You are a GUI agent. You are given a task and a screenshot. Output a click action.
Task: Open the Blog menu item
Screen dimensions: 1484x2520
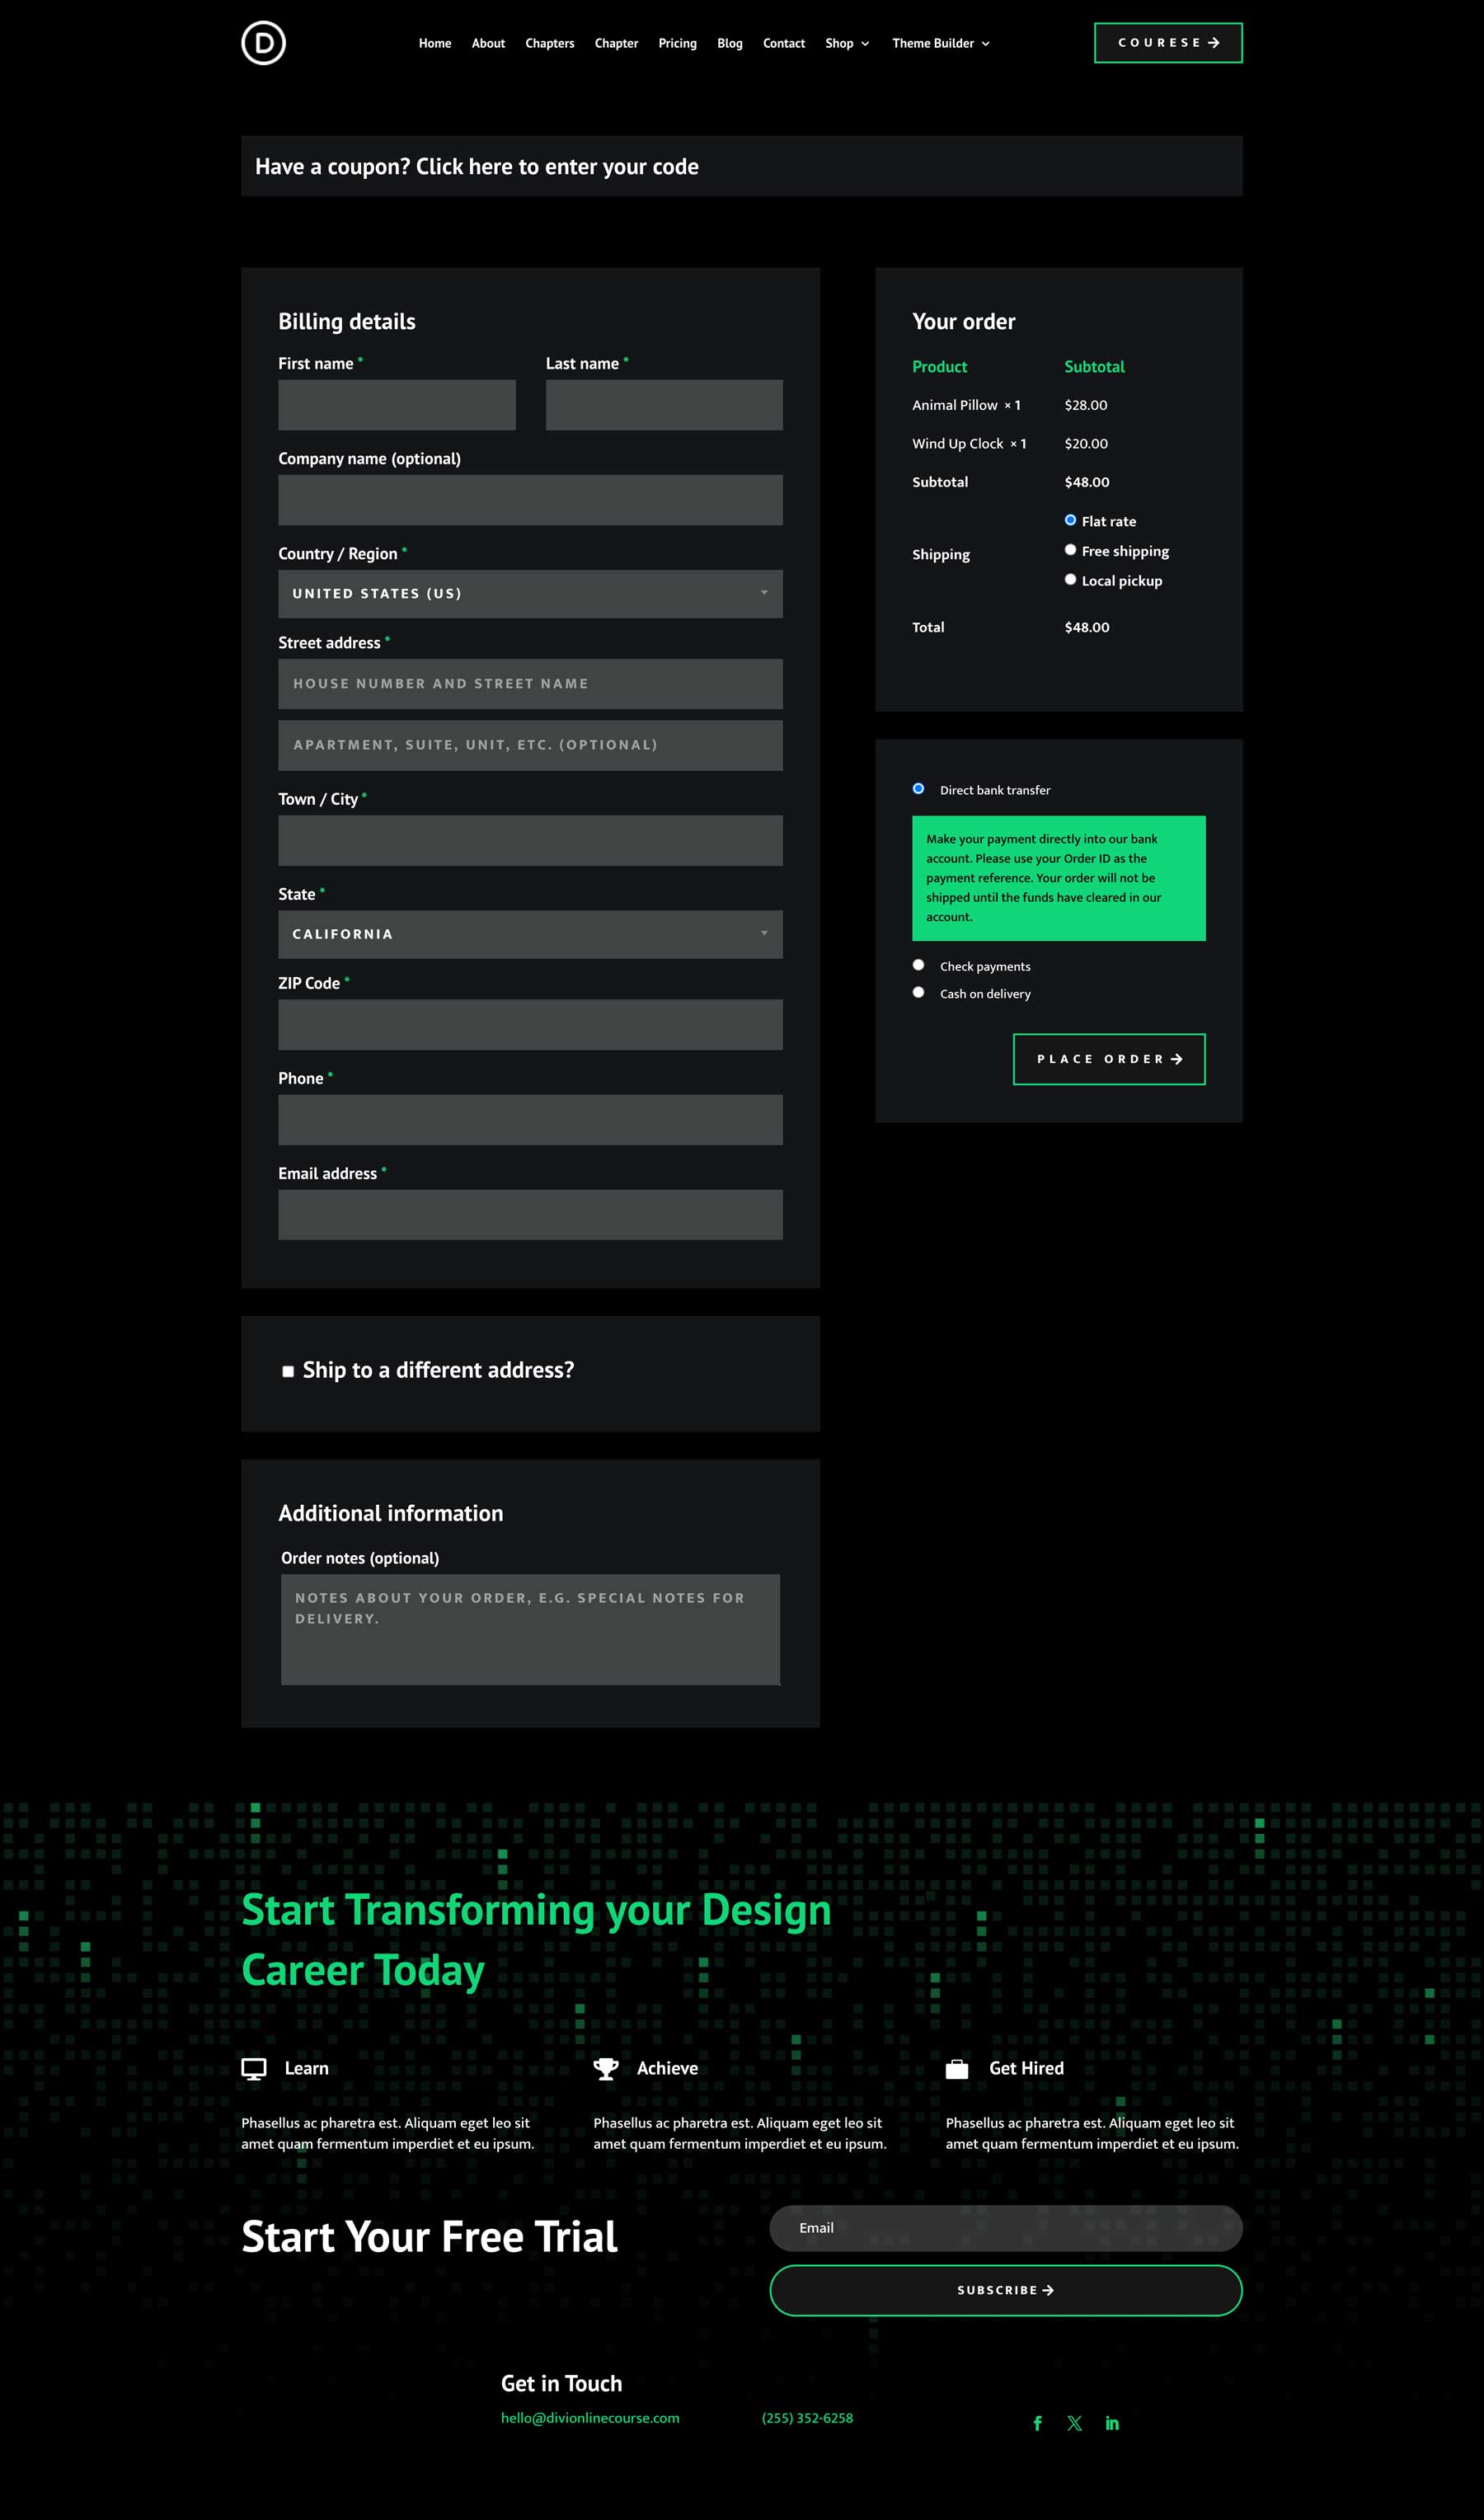(729, 43)
